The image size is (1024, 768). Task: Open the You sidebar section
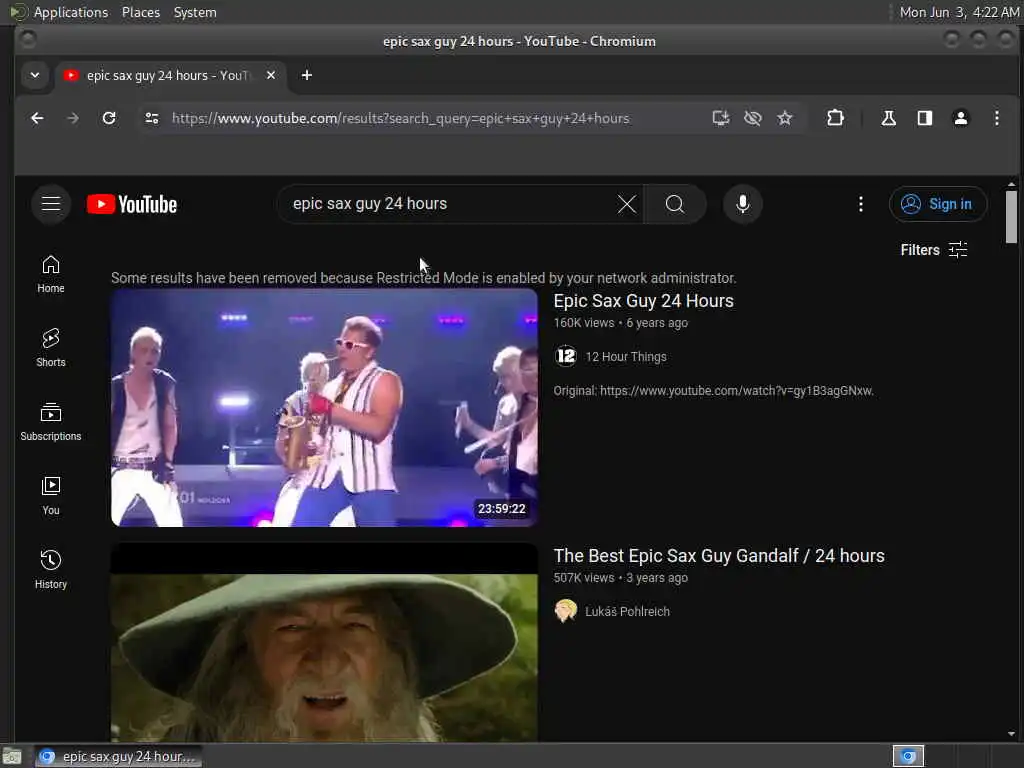tap(51, 496)
